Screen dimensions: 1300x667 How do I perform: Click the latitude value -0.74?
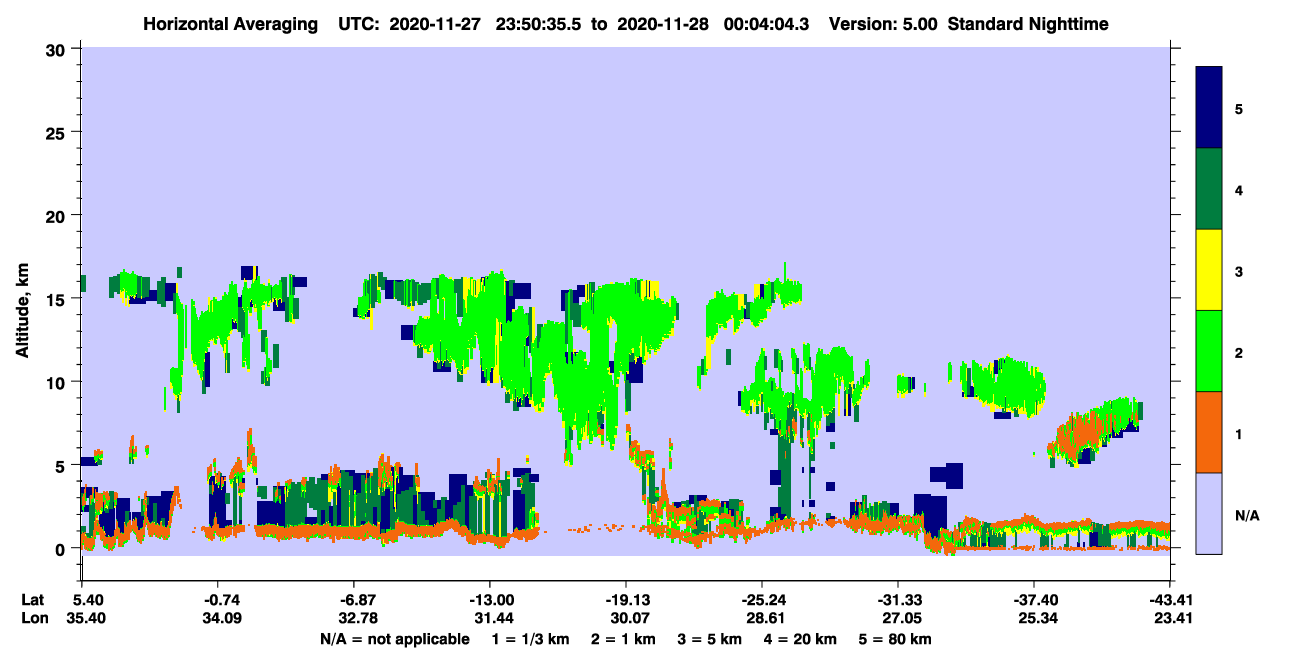coord(220,600)
